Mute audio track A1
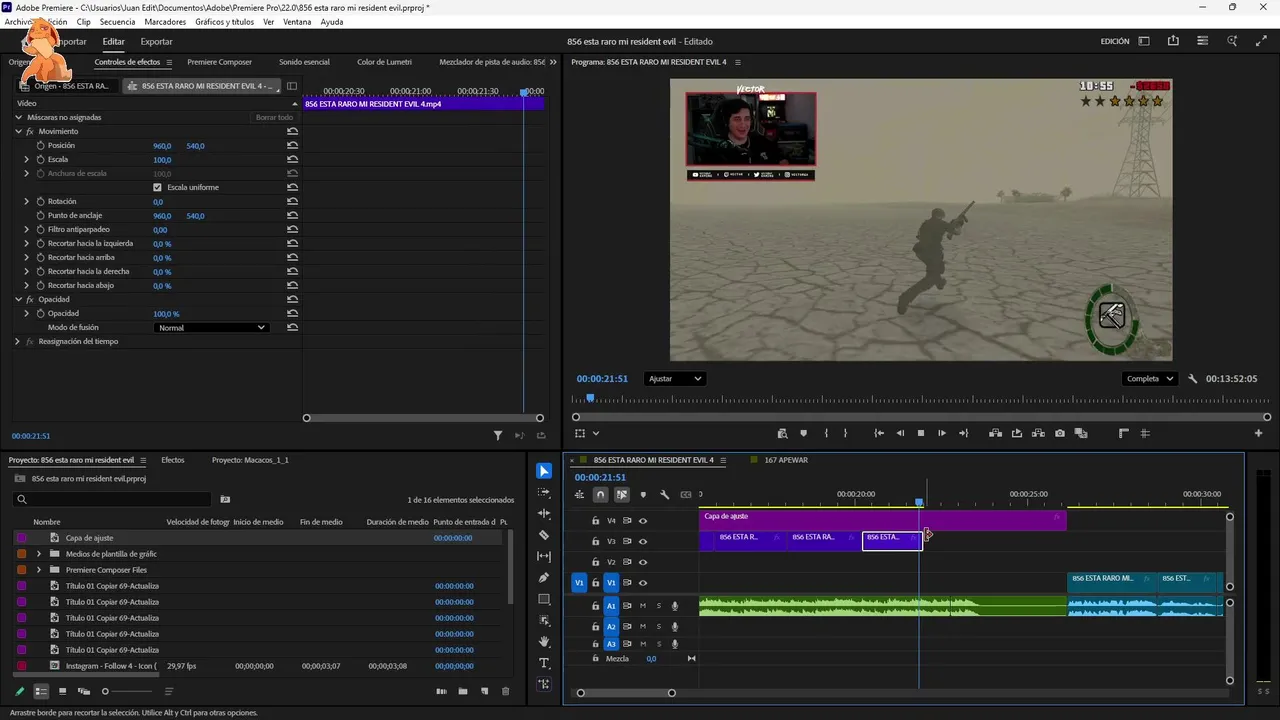The height and width of the screenshot is (720, 1280). coord(643,606)
